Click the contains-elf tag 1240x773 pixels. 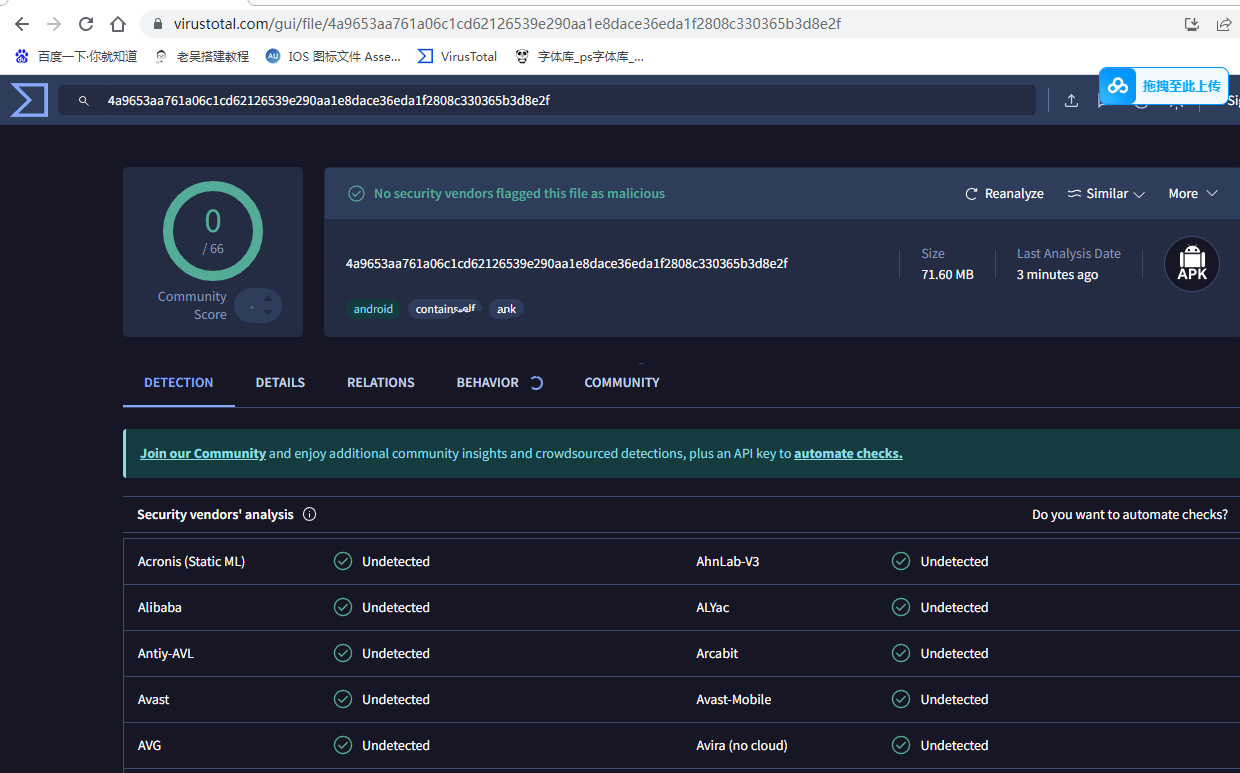tap(445, 309)
